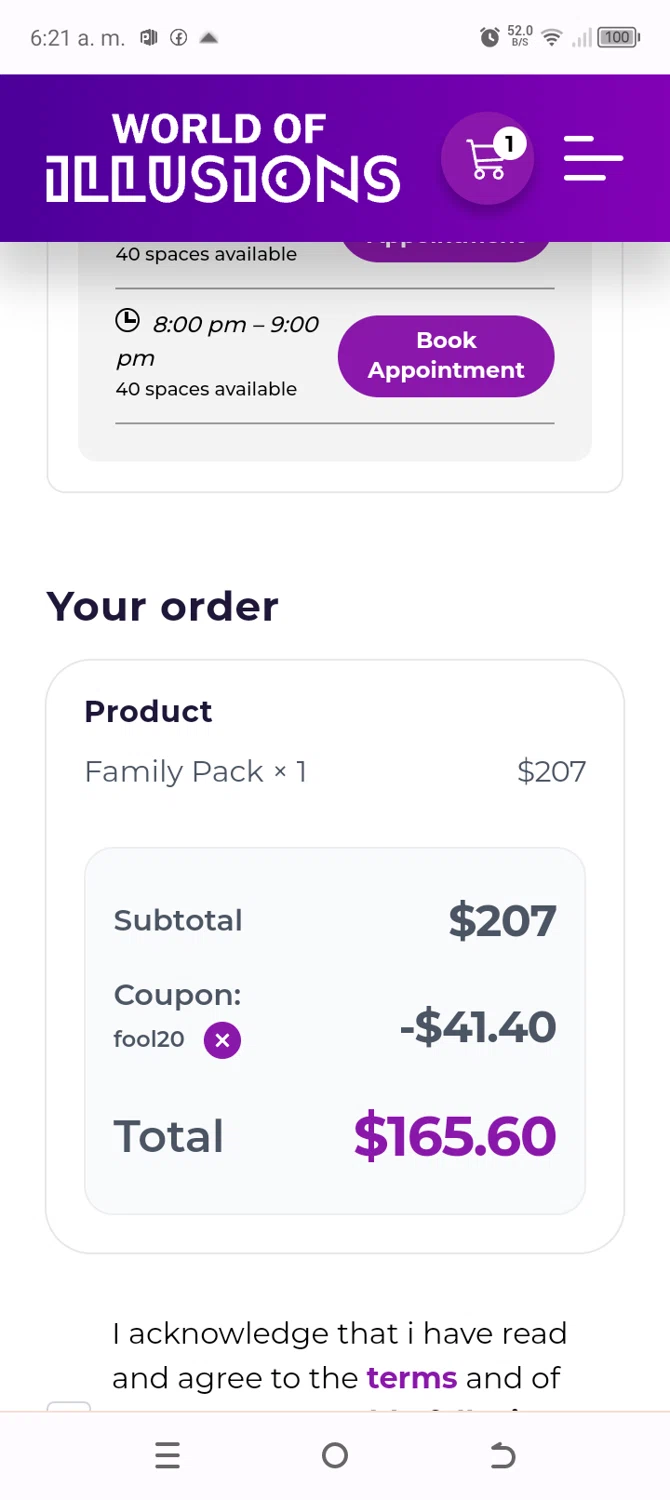Tap the cart item count badge
This screenshot has height=1500, width=670.
click(509, 144)
